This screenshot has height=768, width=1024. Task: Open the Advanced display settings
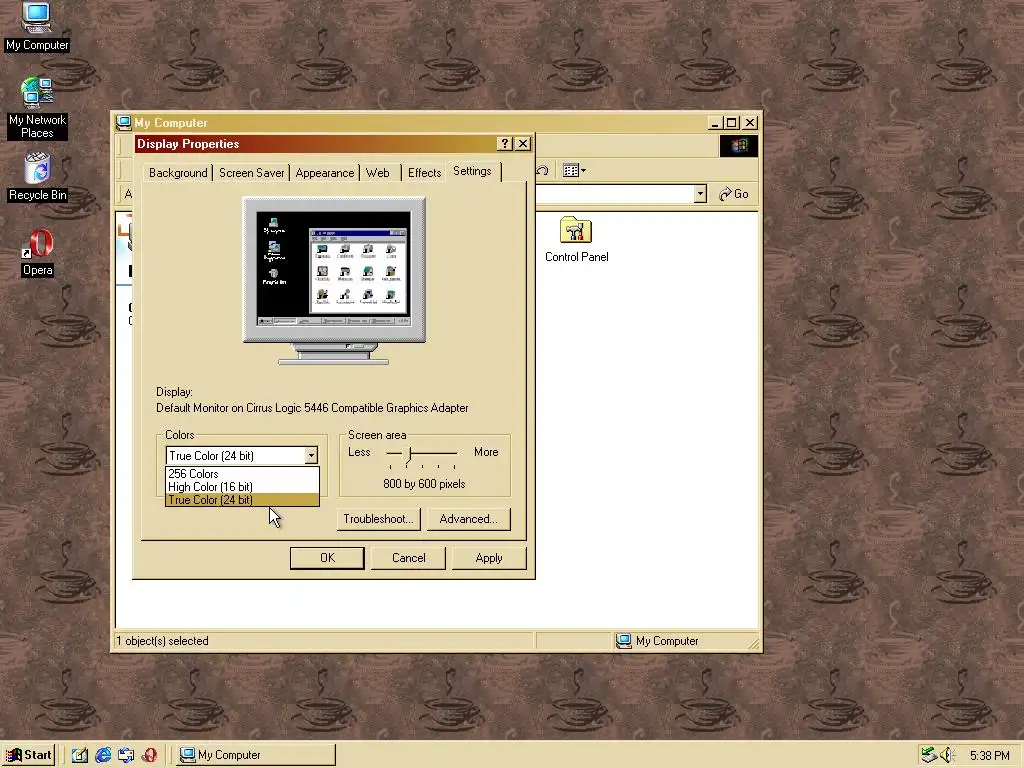(468, 519)
